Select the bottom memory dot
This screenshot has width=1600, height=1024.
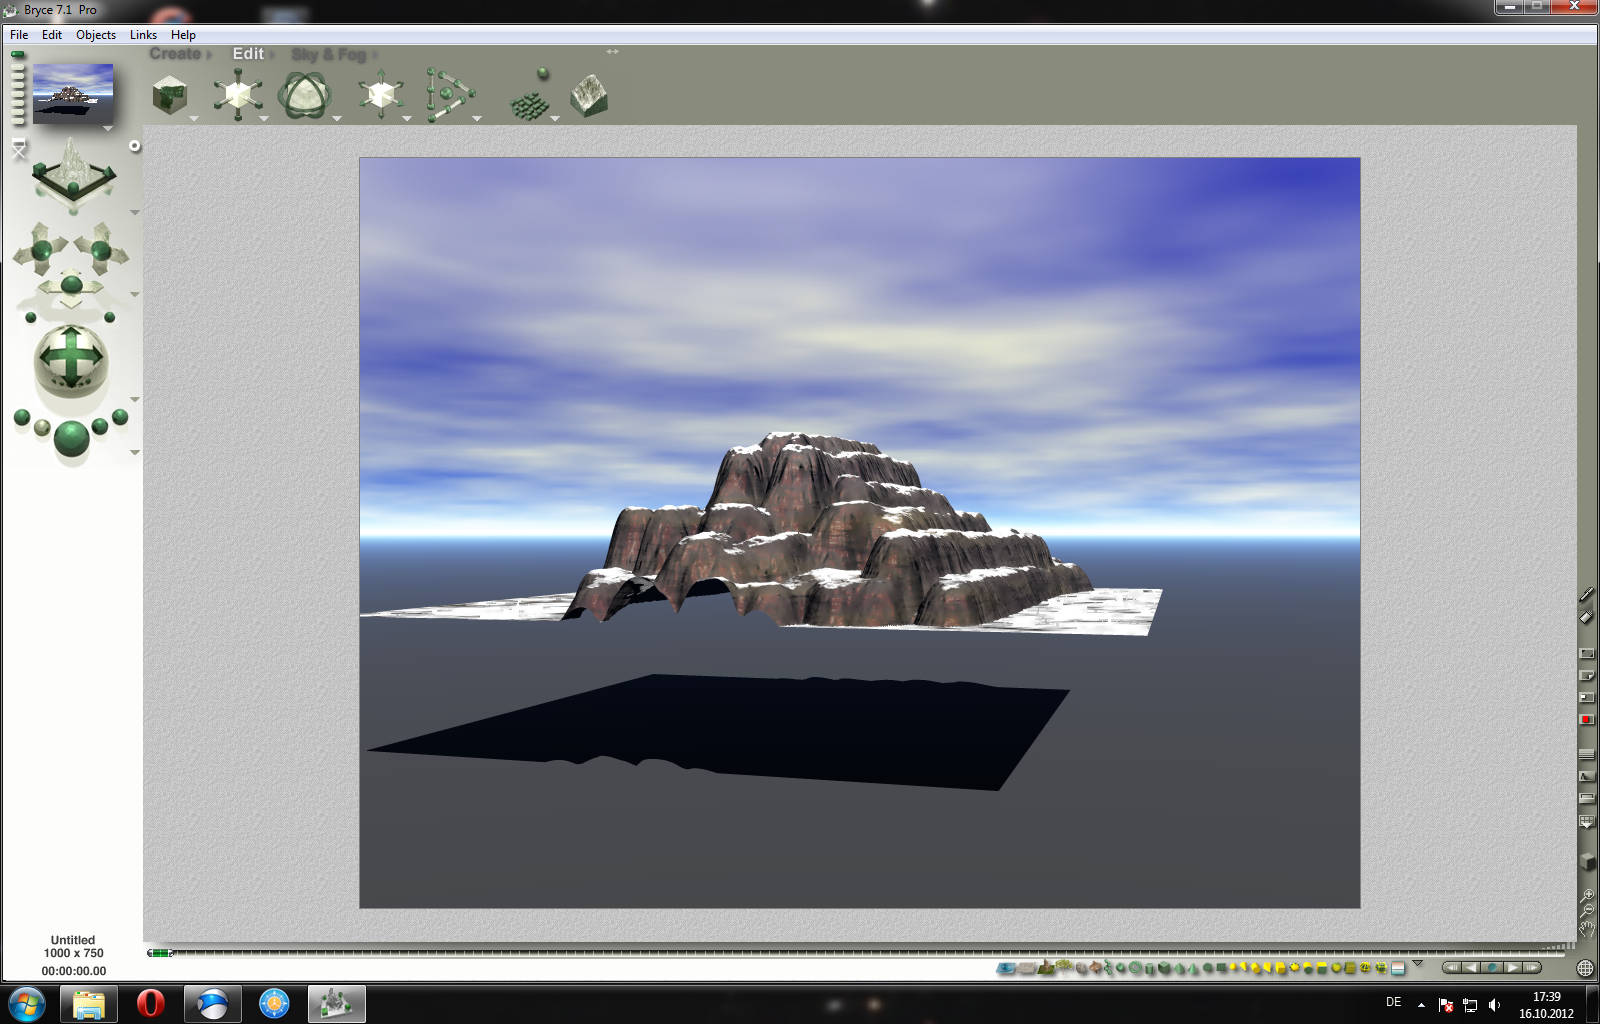17,121
